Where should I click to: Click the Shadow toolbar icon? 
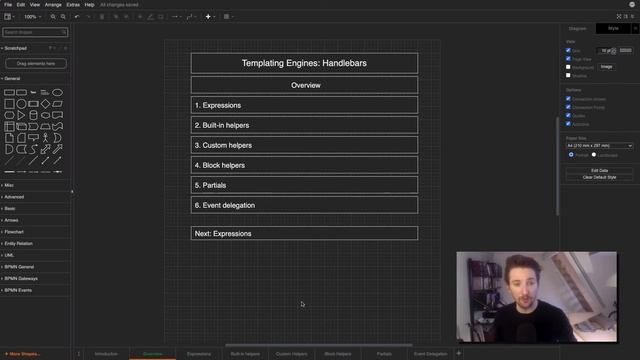click(160, 17)
